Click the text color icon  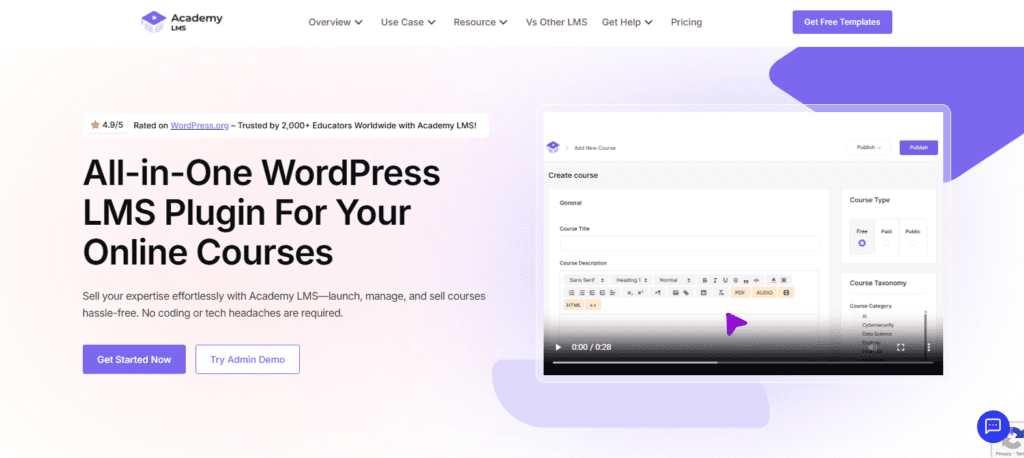[773, 280]
